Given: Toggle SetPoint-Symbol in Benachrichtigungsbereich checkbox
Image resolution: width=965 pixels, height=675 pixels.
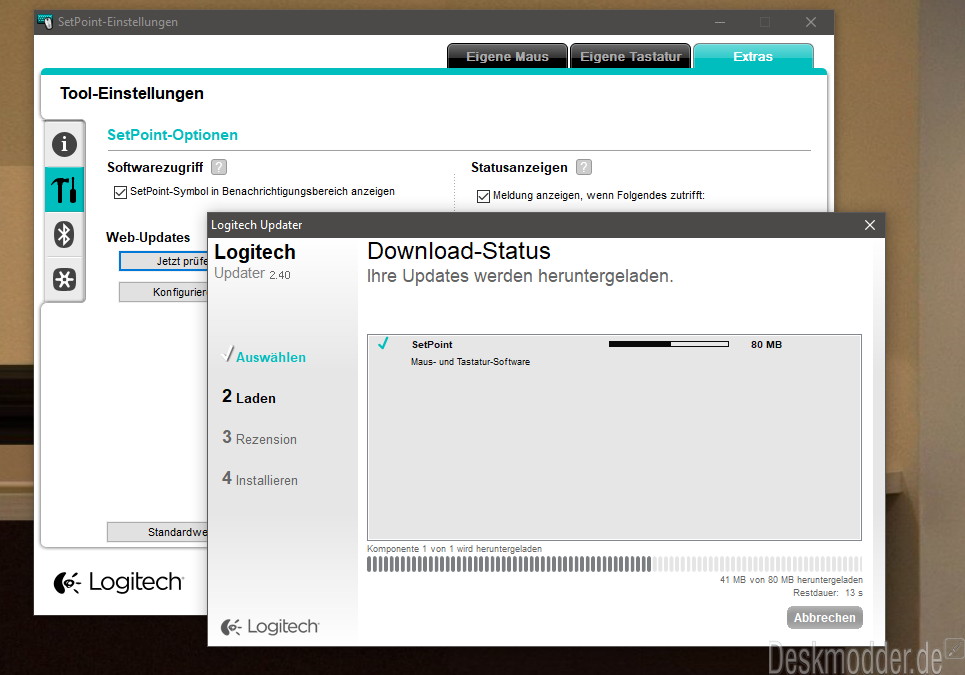Looking at the screenshot, I should (x=120, y=193).
